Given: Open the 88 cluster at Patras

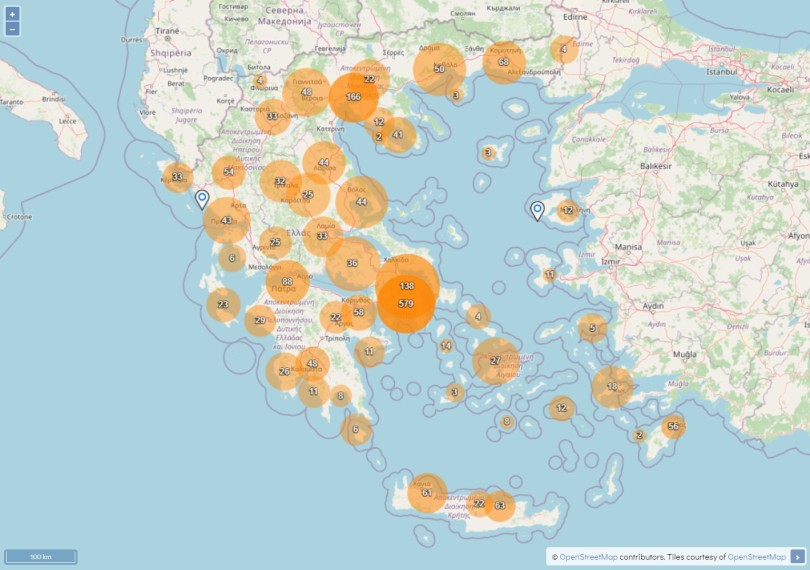Looking at the screenshot, I should click(288, 282).
